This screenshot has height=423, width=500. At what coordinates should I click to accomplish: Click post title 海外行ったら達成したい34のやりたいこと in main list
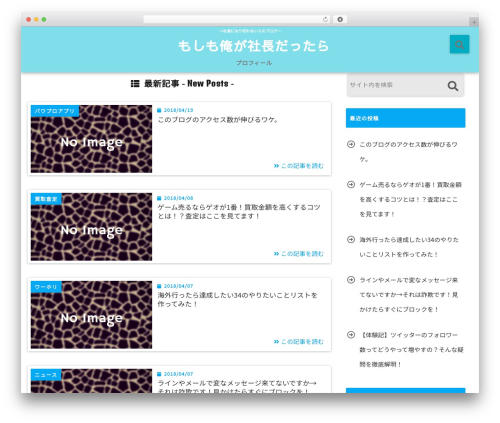[x=237, y=299]
